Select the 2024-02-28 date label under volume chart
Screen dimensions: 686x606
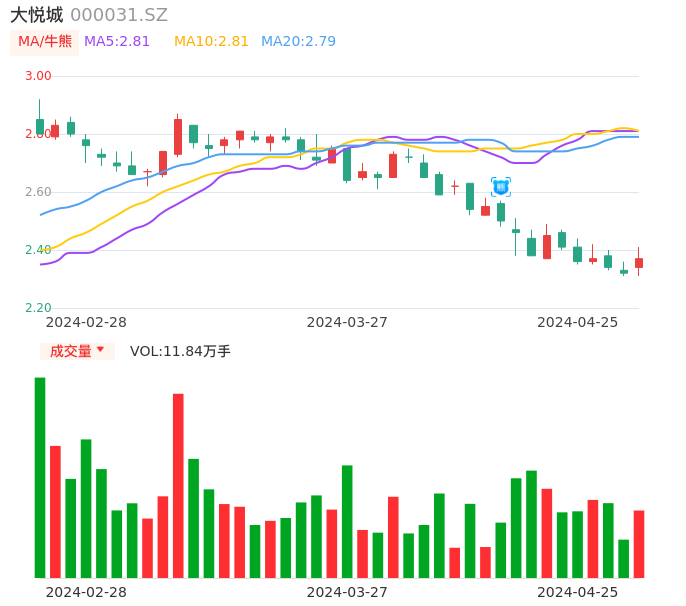87,592
